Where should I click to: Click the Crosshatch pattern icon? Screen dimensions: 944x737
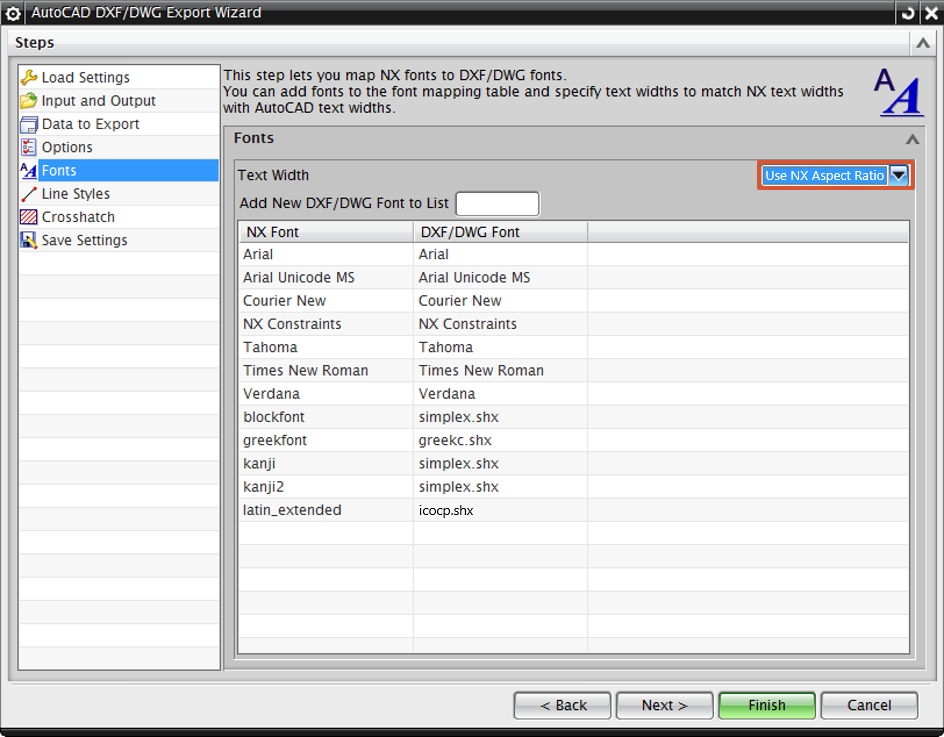[x=29, y=217]
